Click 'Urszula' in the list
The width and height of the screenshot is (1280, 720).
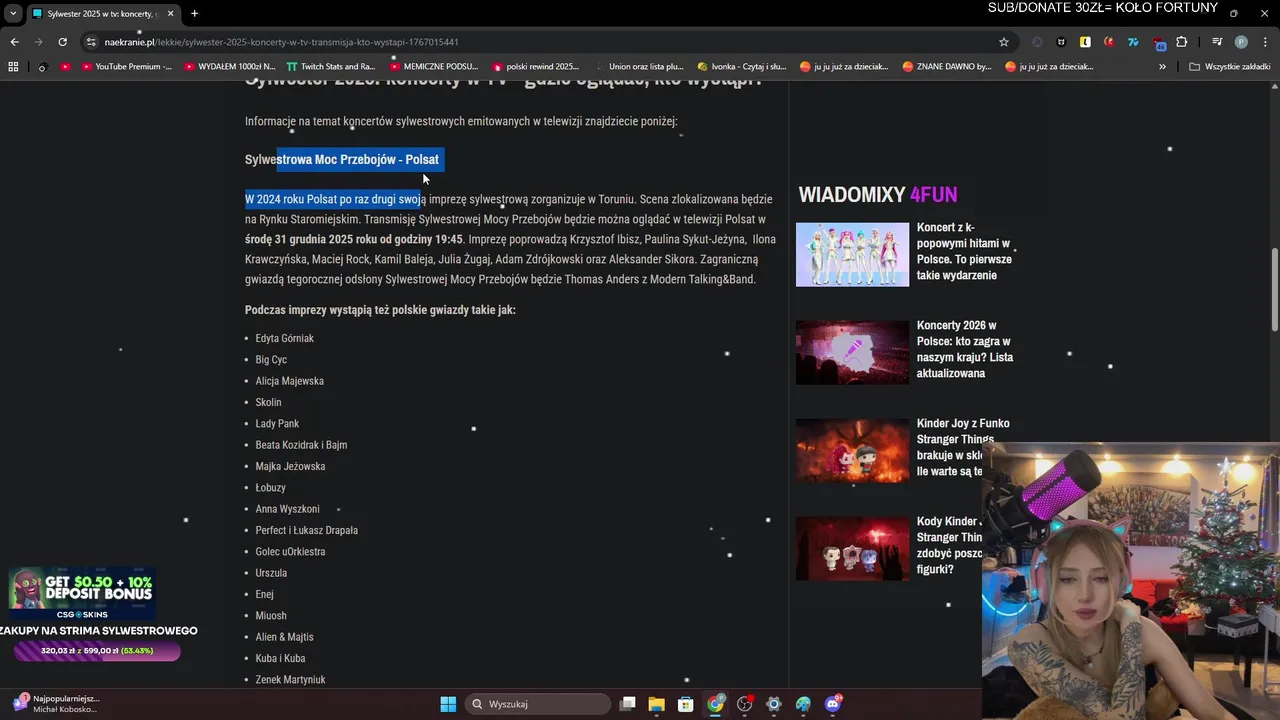pyautogui.click(x=271, y=573)
